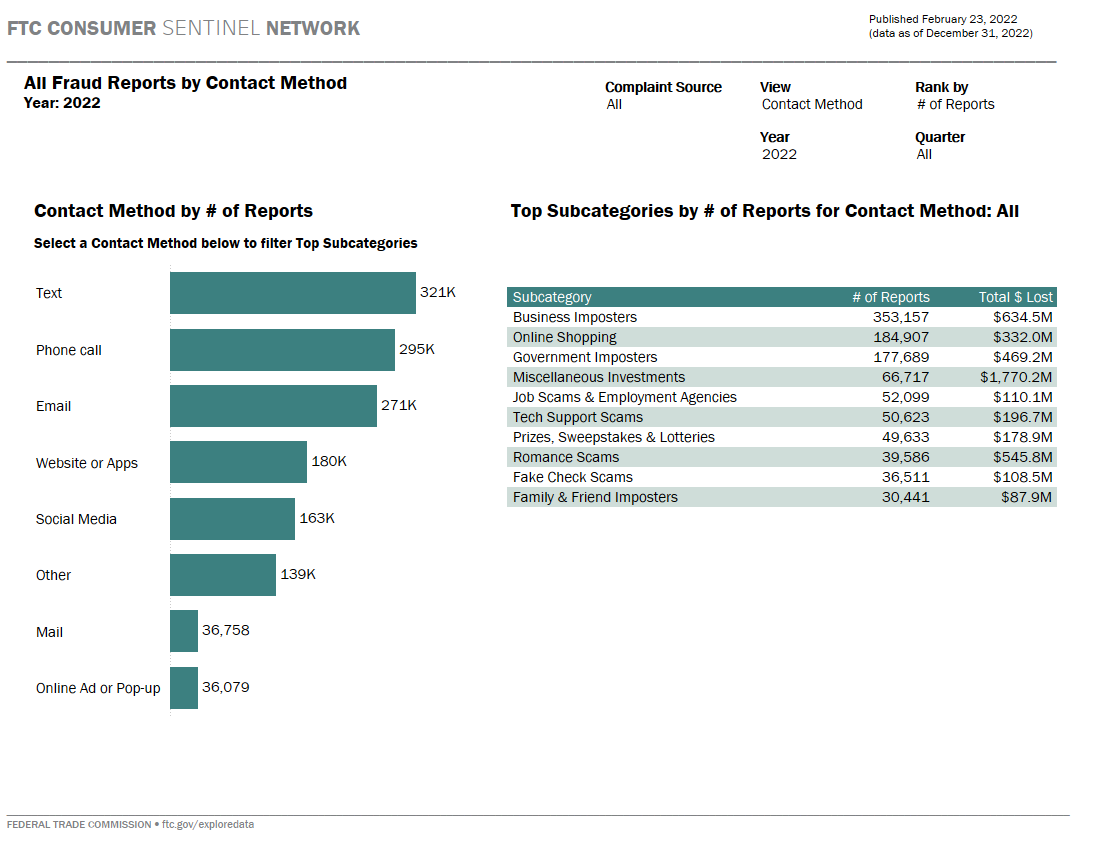Select the Phone call bar to filter subcategories

point(283,350)
